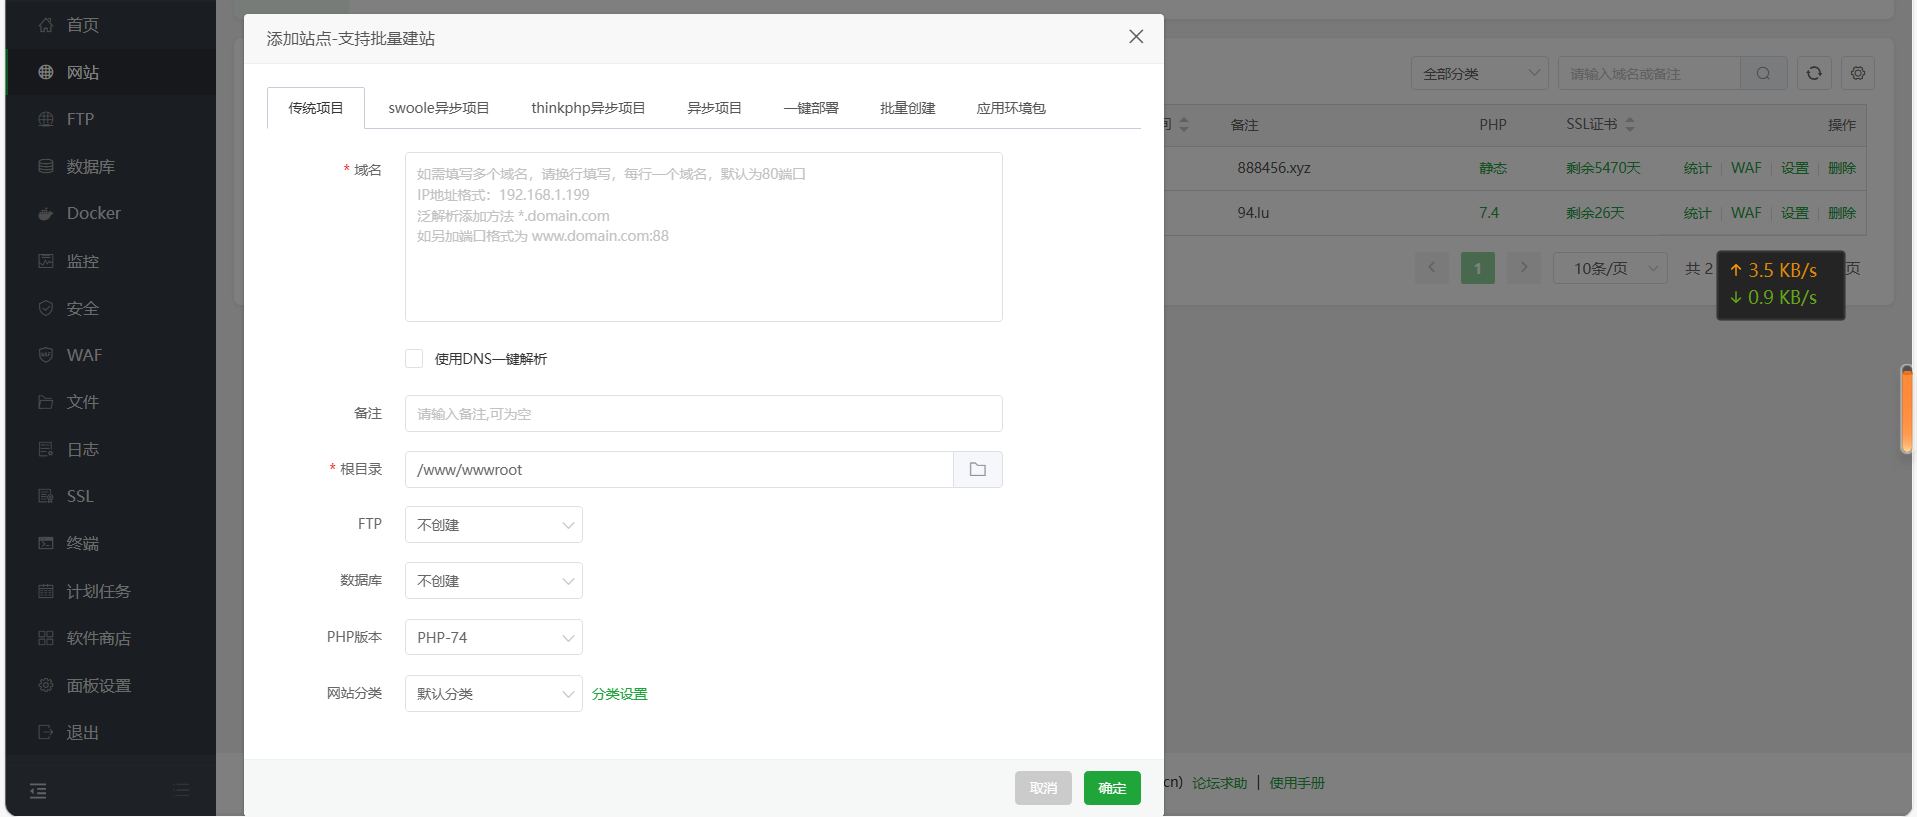Click the refresh icon in site list

click(1813, 73)
